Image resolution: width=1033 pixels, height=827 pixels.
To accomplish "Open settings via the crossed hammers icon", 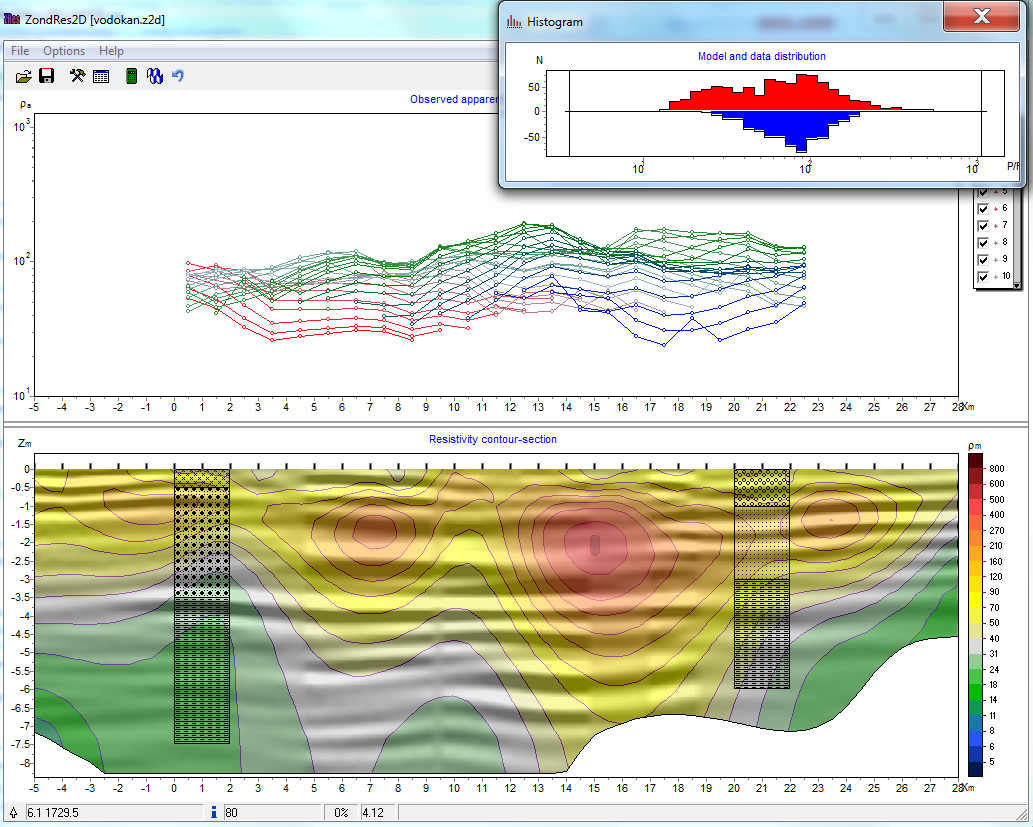I will click(78, 76).
